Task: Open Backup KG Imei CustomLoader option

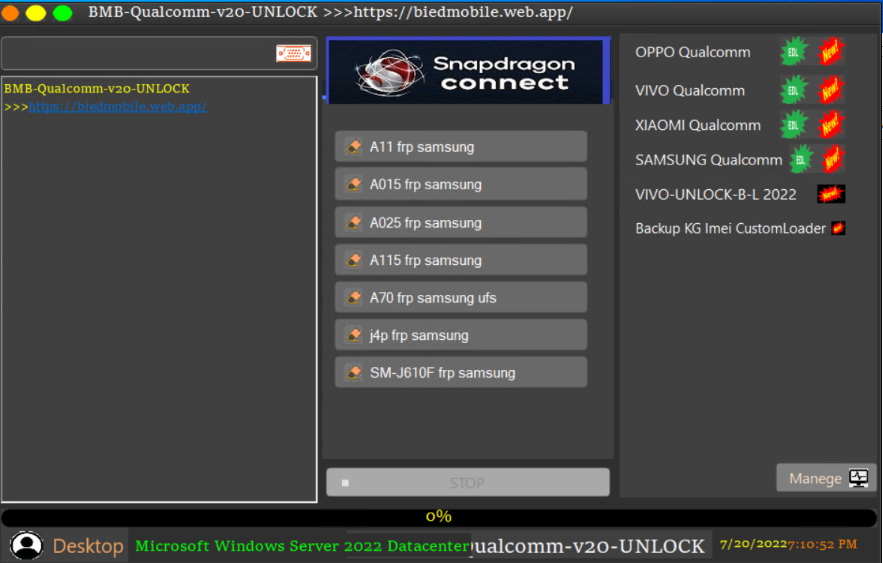Action: coord(730,228)
